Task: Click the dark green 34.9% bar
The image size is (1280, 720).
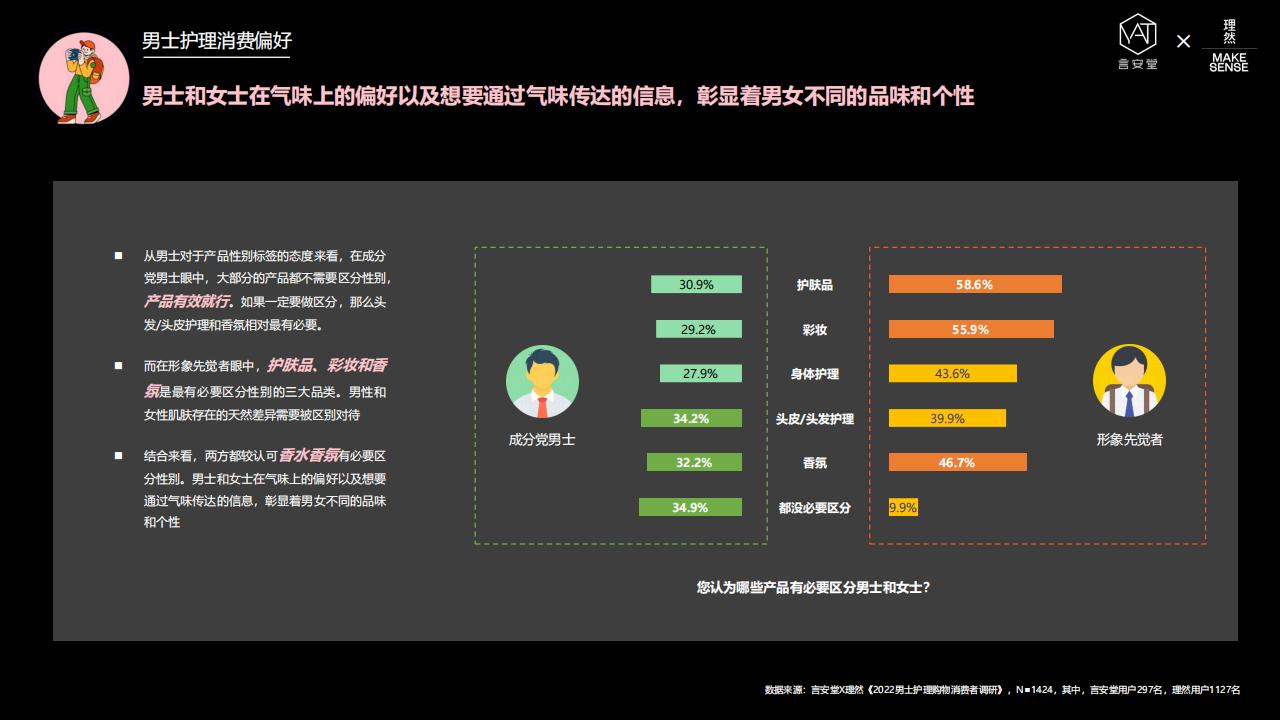Action: (690, 508)
